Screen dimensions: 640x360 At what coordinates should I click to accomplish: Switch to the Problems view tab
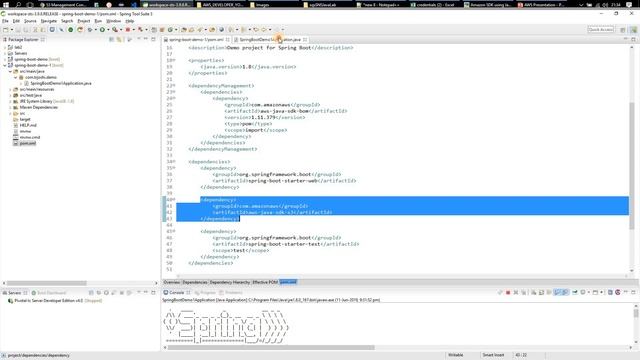231,293
